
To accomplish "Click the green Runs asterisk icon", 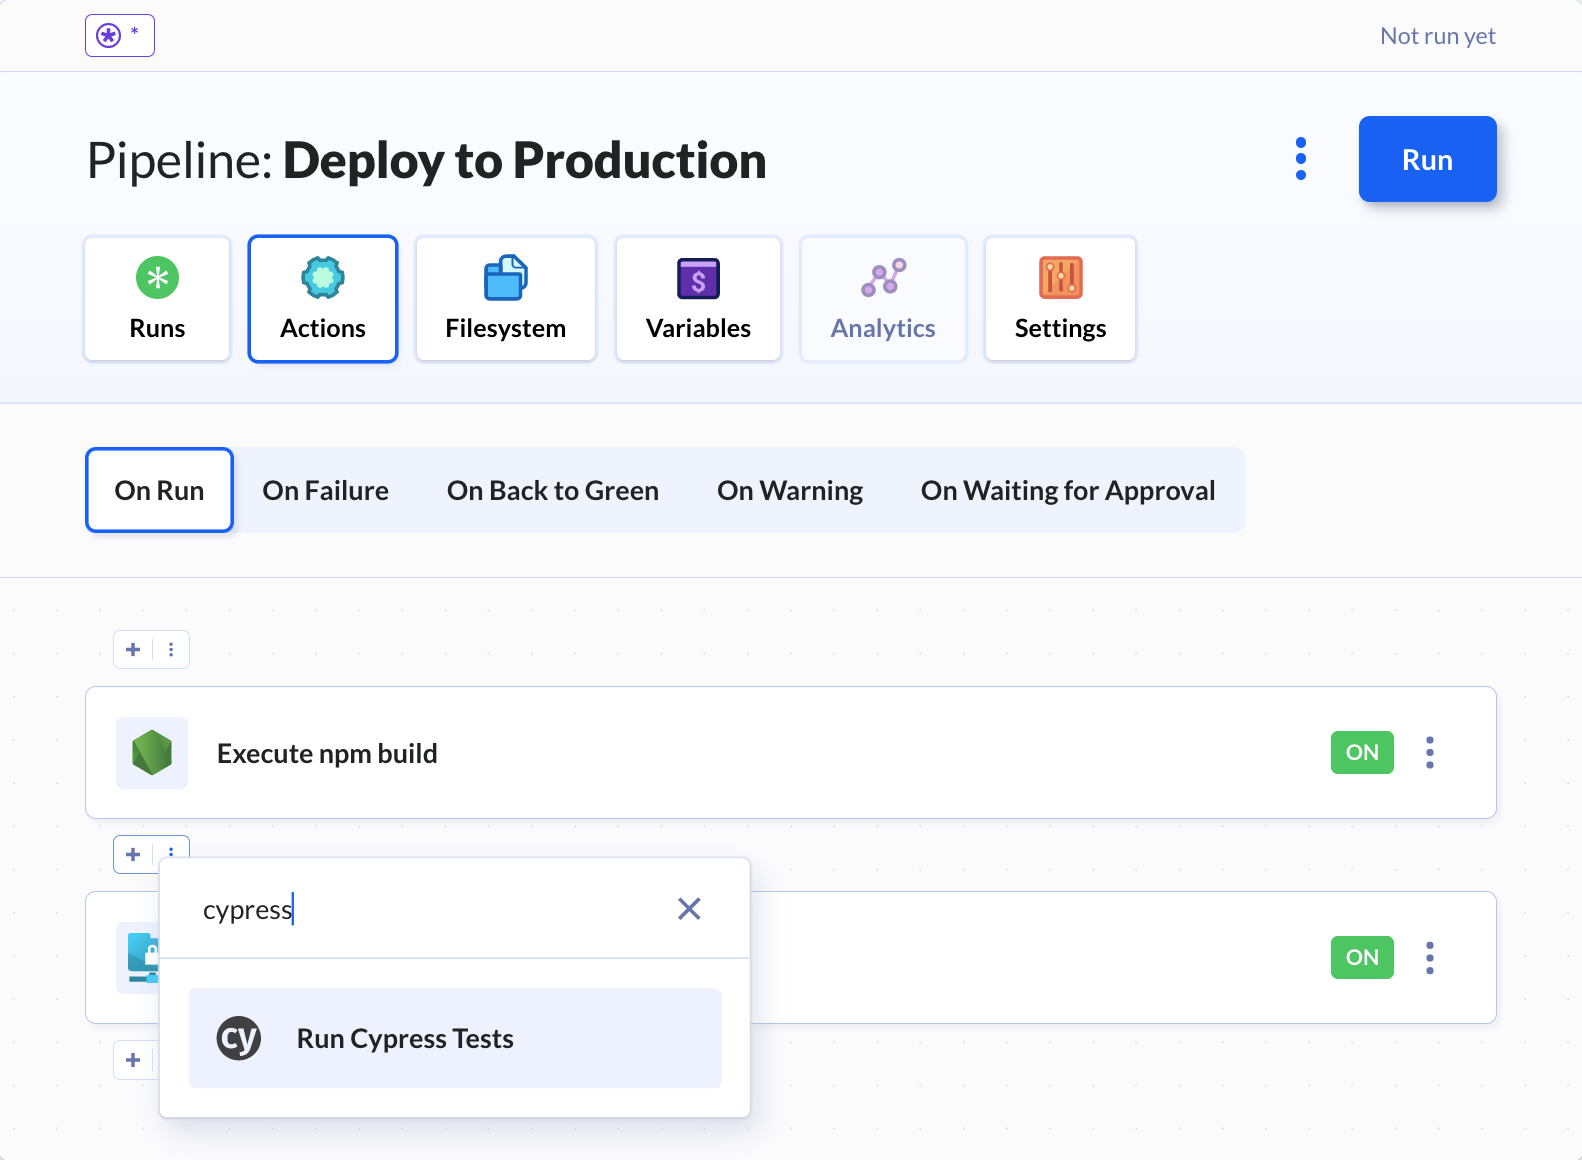I will click(x=157, y=277).
